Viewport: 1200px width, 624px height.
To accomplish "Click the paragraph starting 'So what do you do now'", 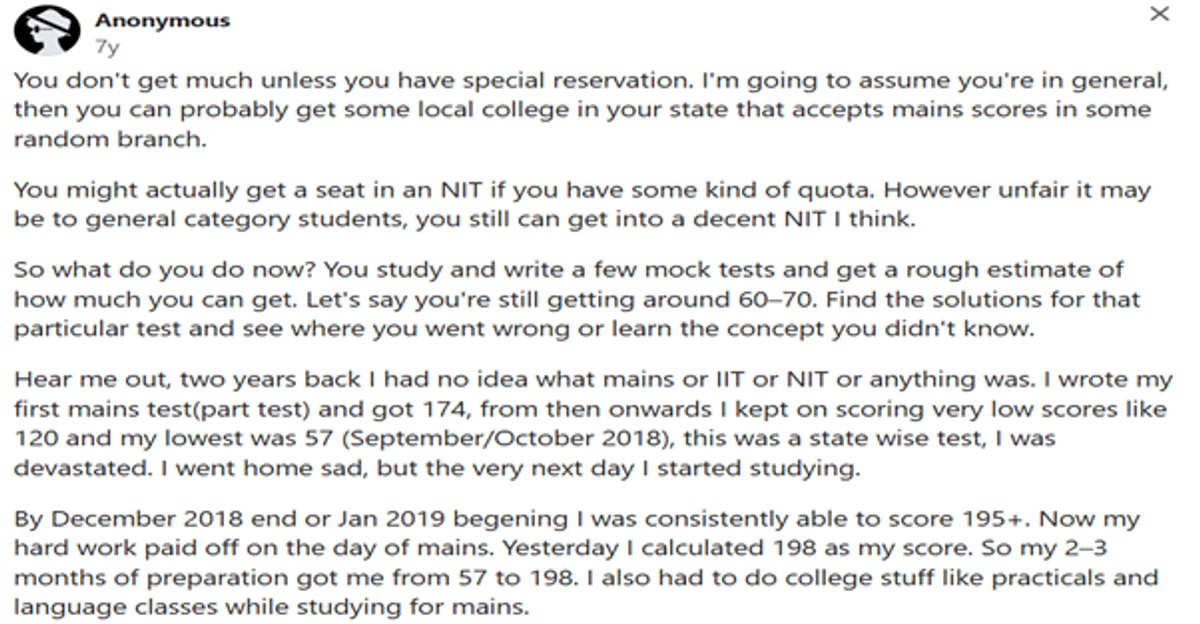I will [x=577, y=299].
